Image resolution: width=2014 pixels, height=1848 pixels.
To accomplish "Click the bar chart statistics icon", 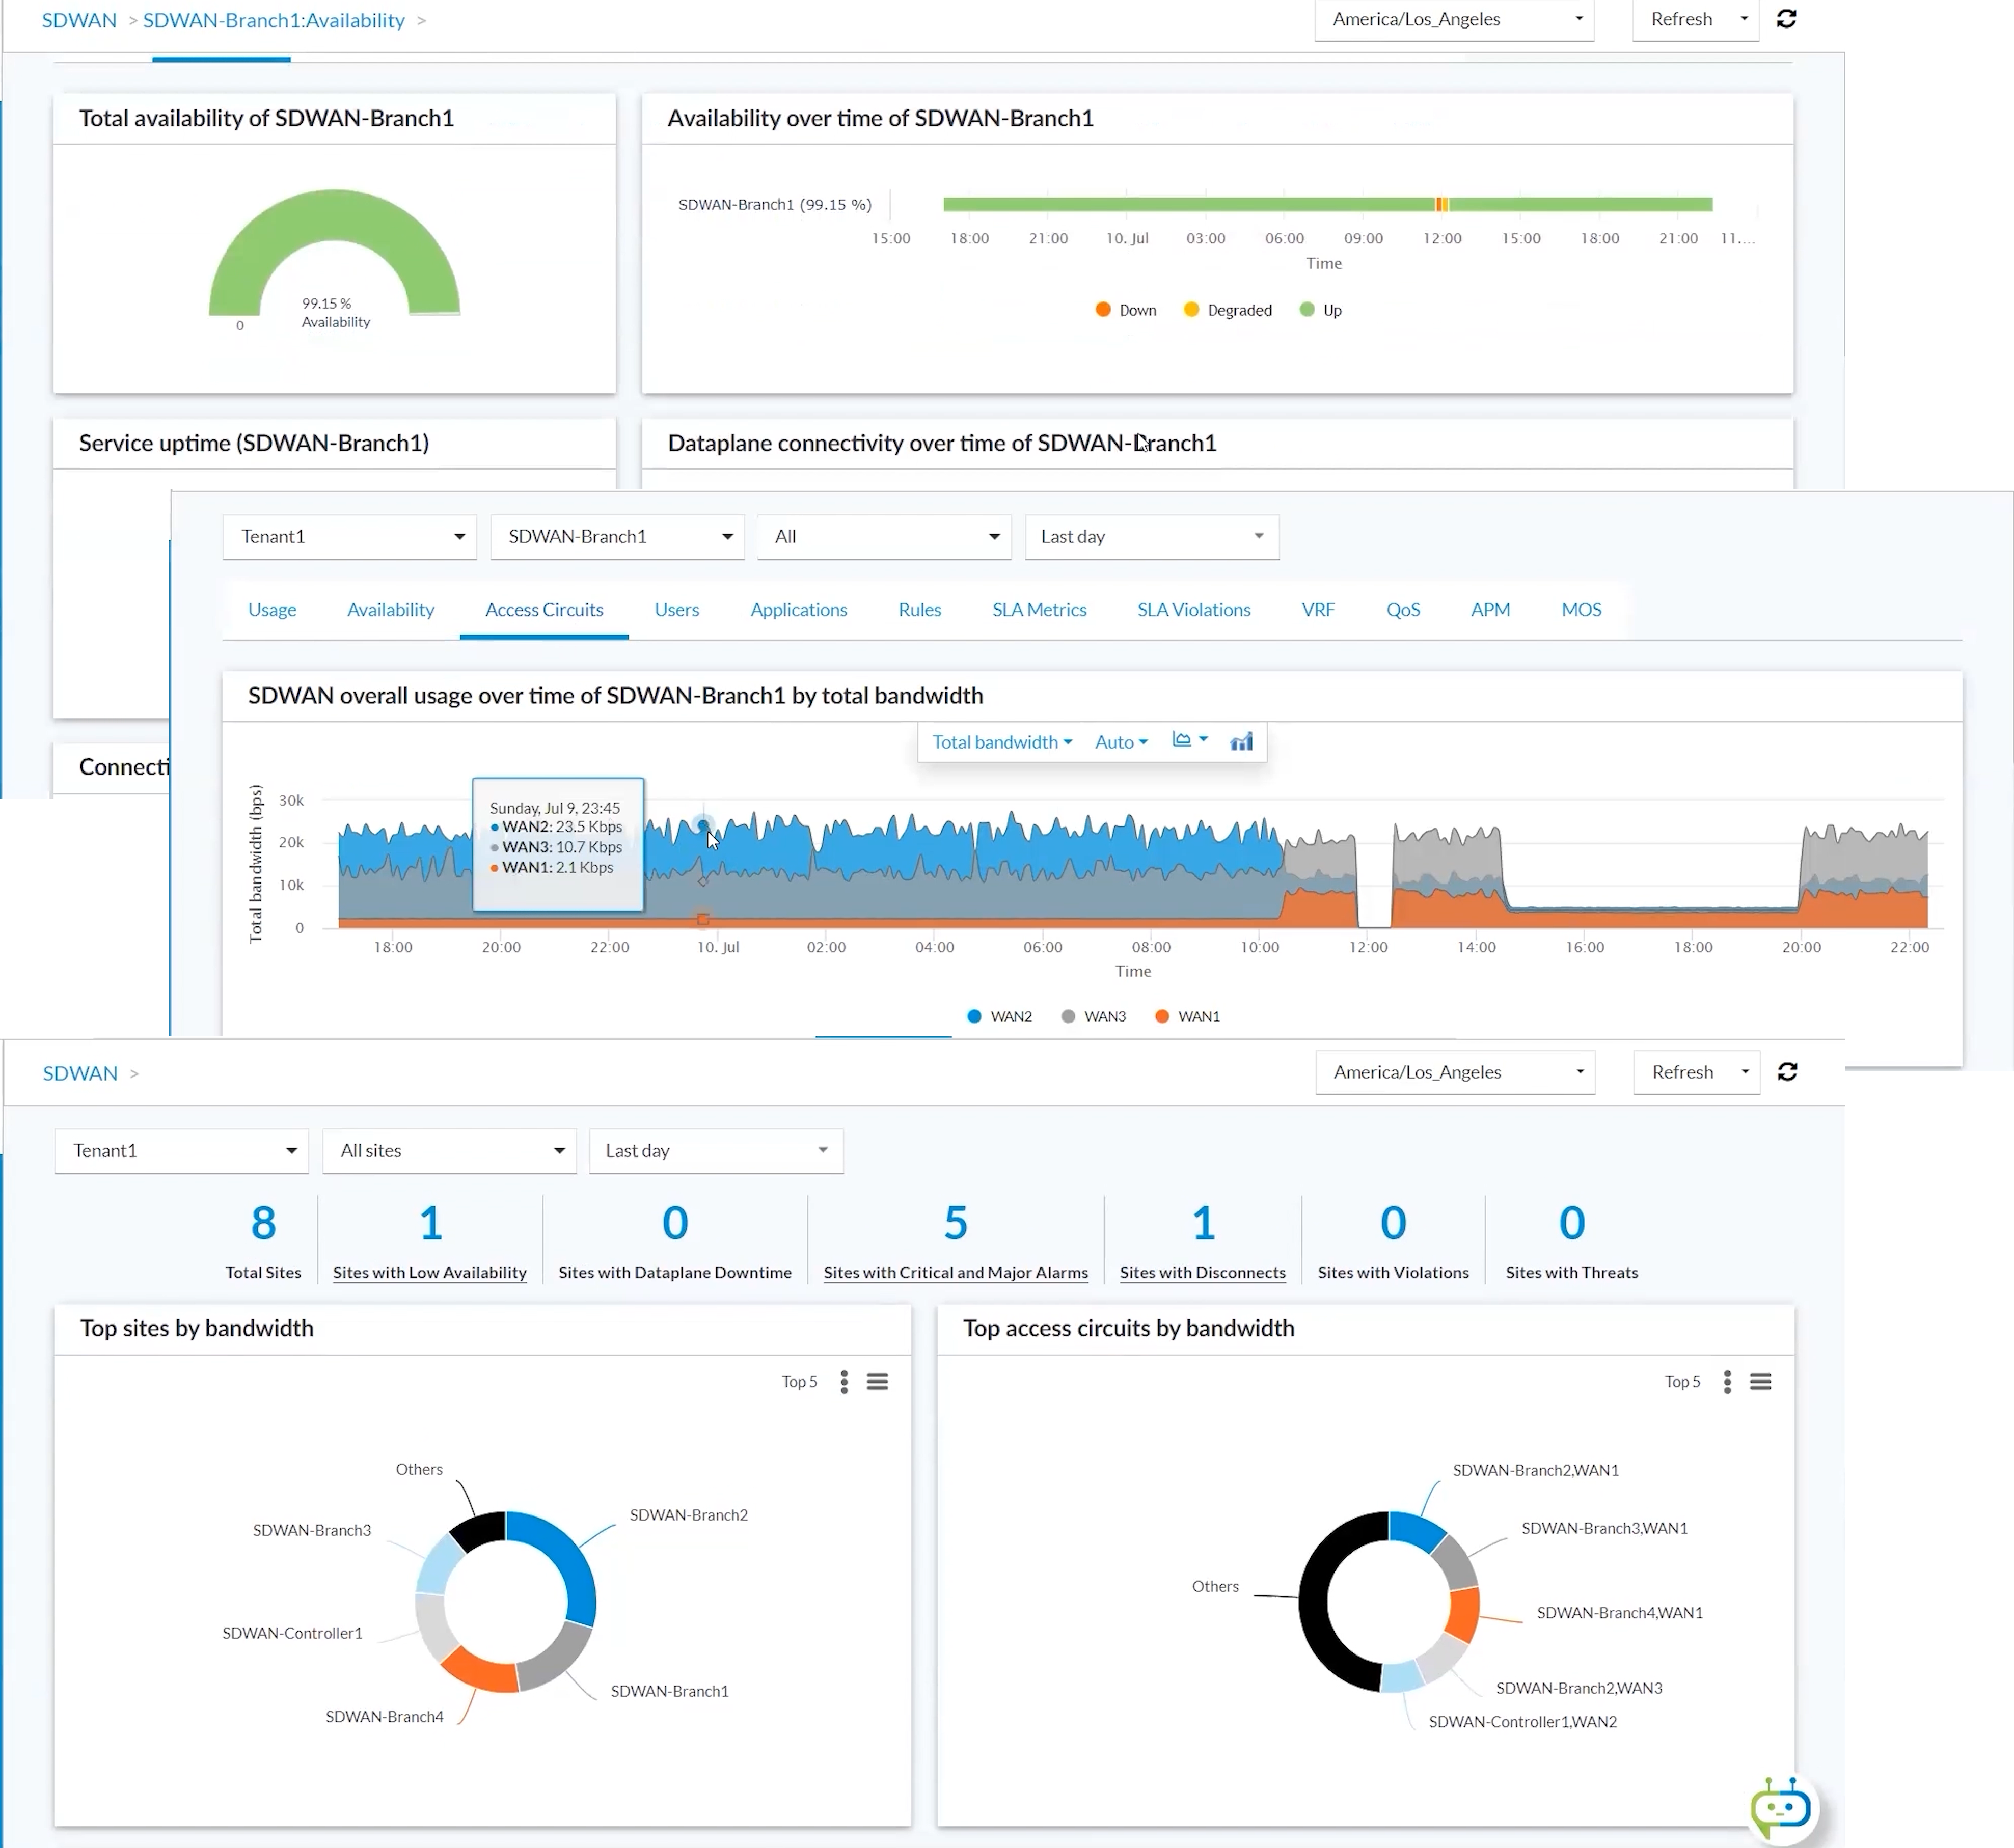I will pyautogui.click(x=1241, y=741).
